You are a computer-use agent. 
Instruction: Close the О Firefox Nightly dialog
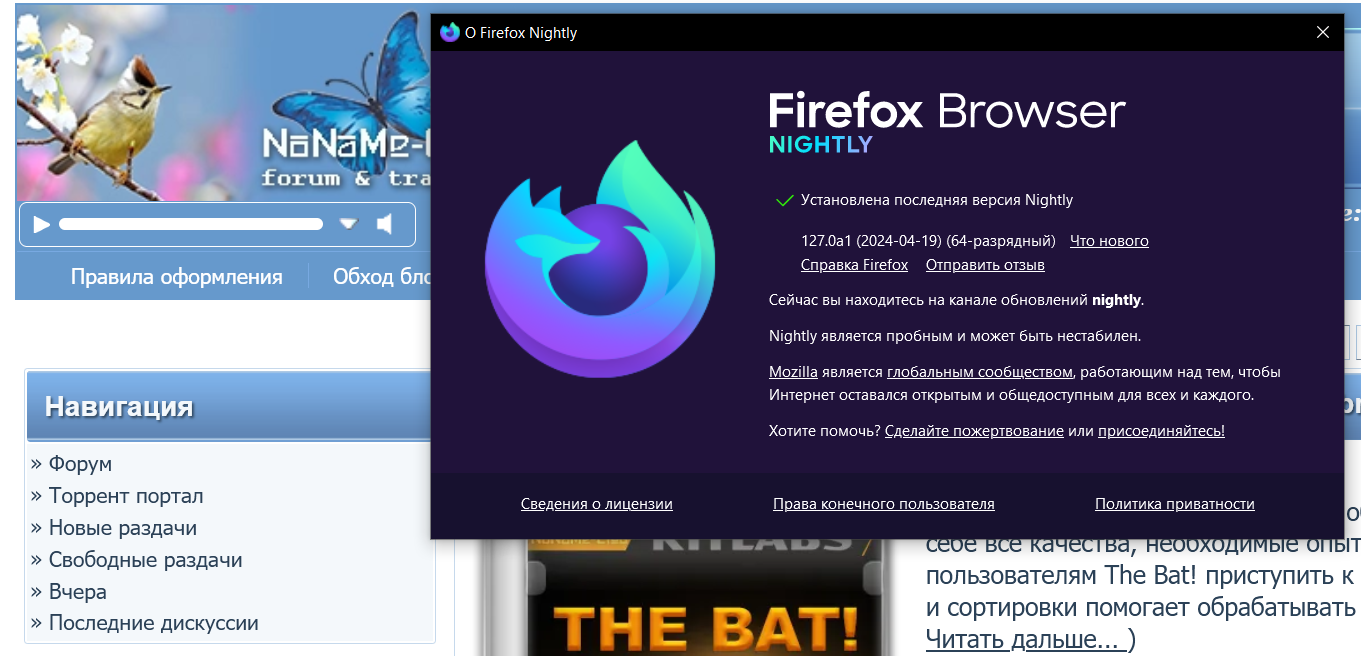[1323, 32]
